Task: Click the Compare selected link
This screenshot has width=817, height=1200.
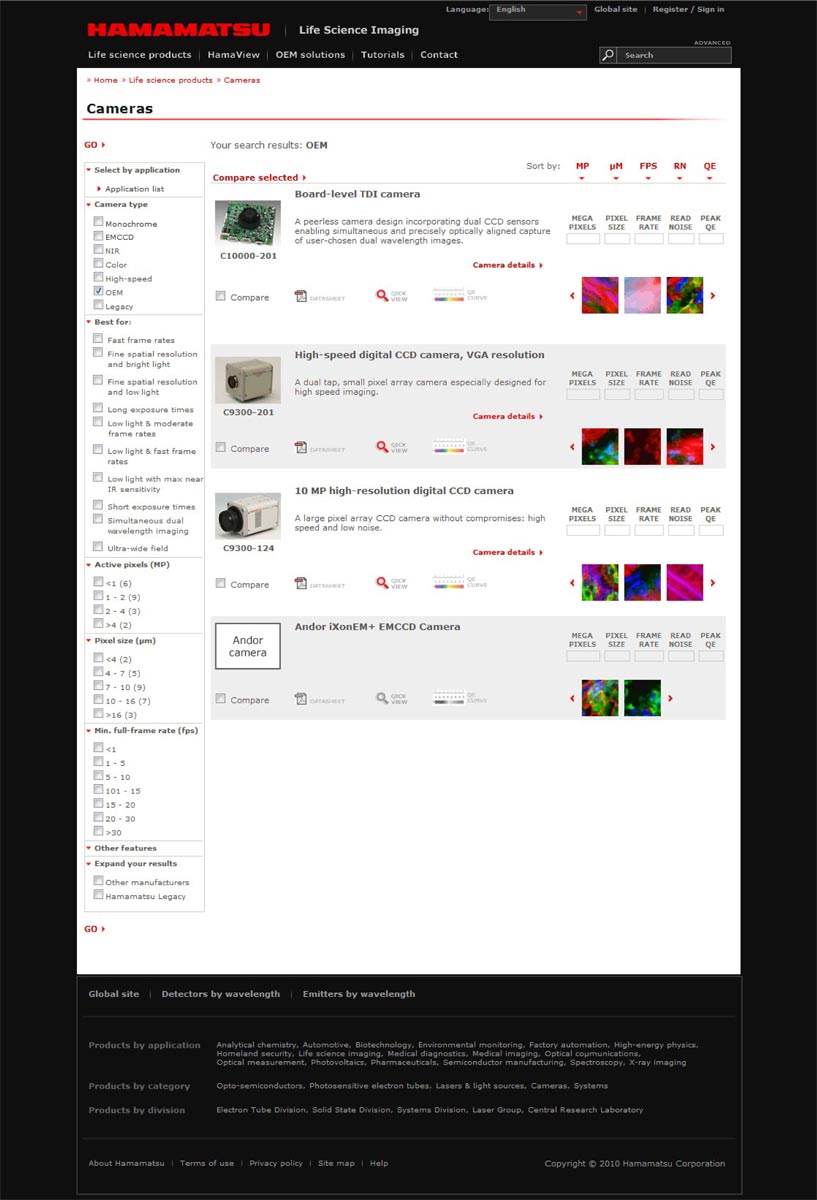Action: tap(258, 178)
